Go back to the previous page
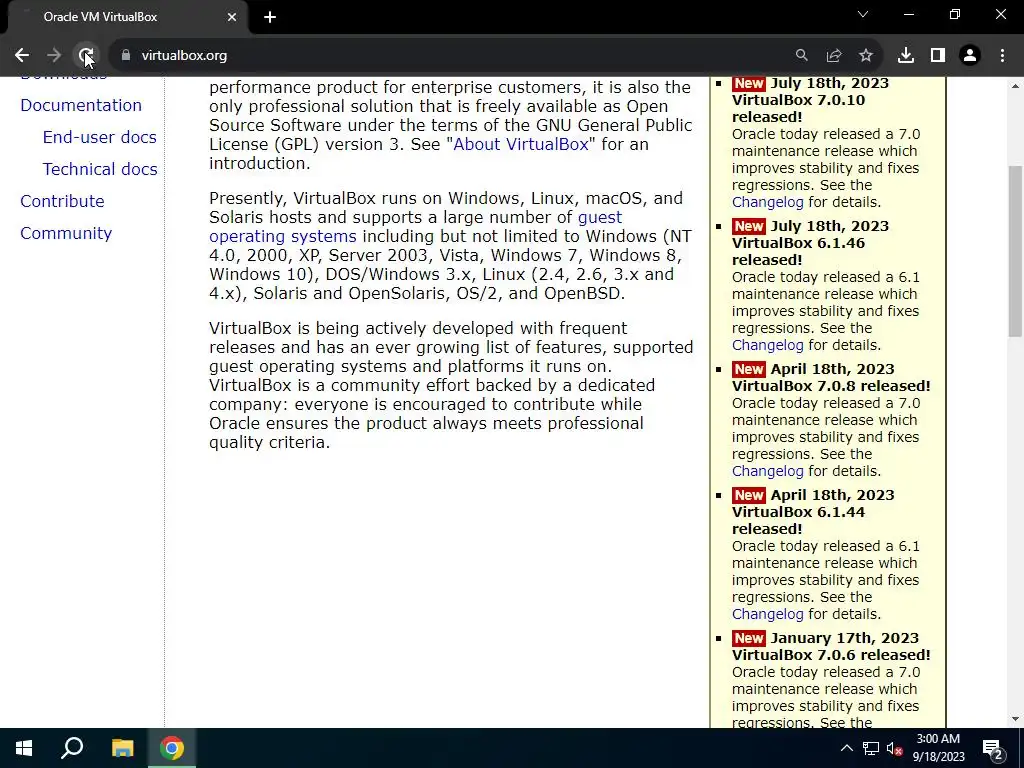1024x768 pixels. (22, 56)
